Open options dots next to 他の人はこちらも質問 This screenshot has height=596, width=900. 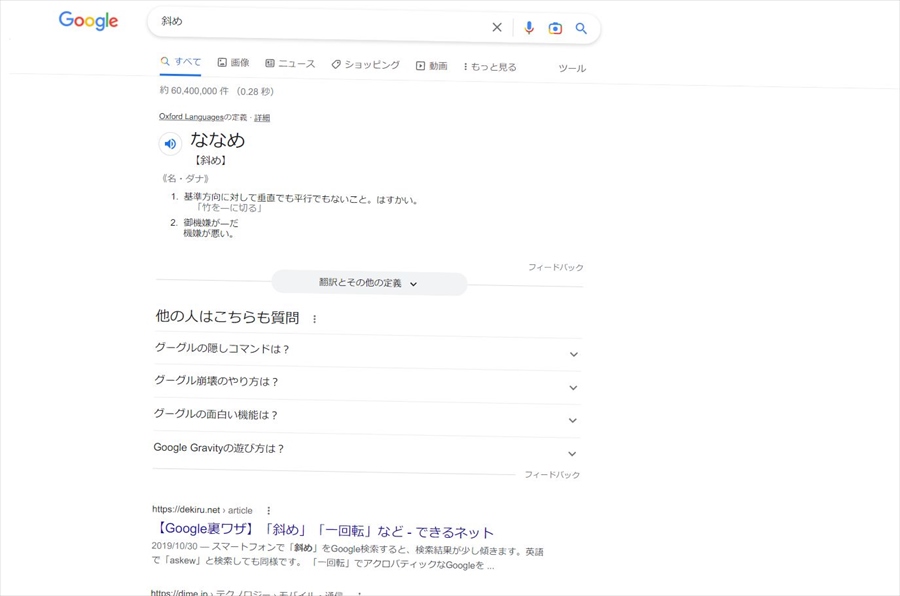coord(315,319)
